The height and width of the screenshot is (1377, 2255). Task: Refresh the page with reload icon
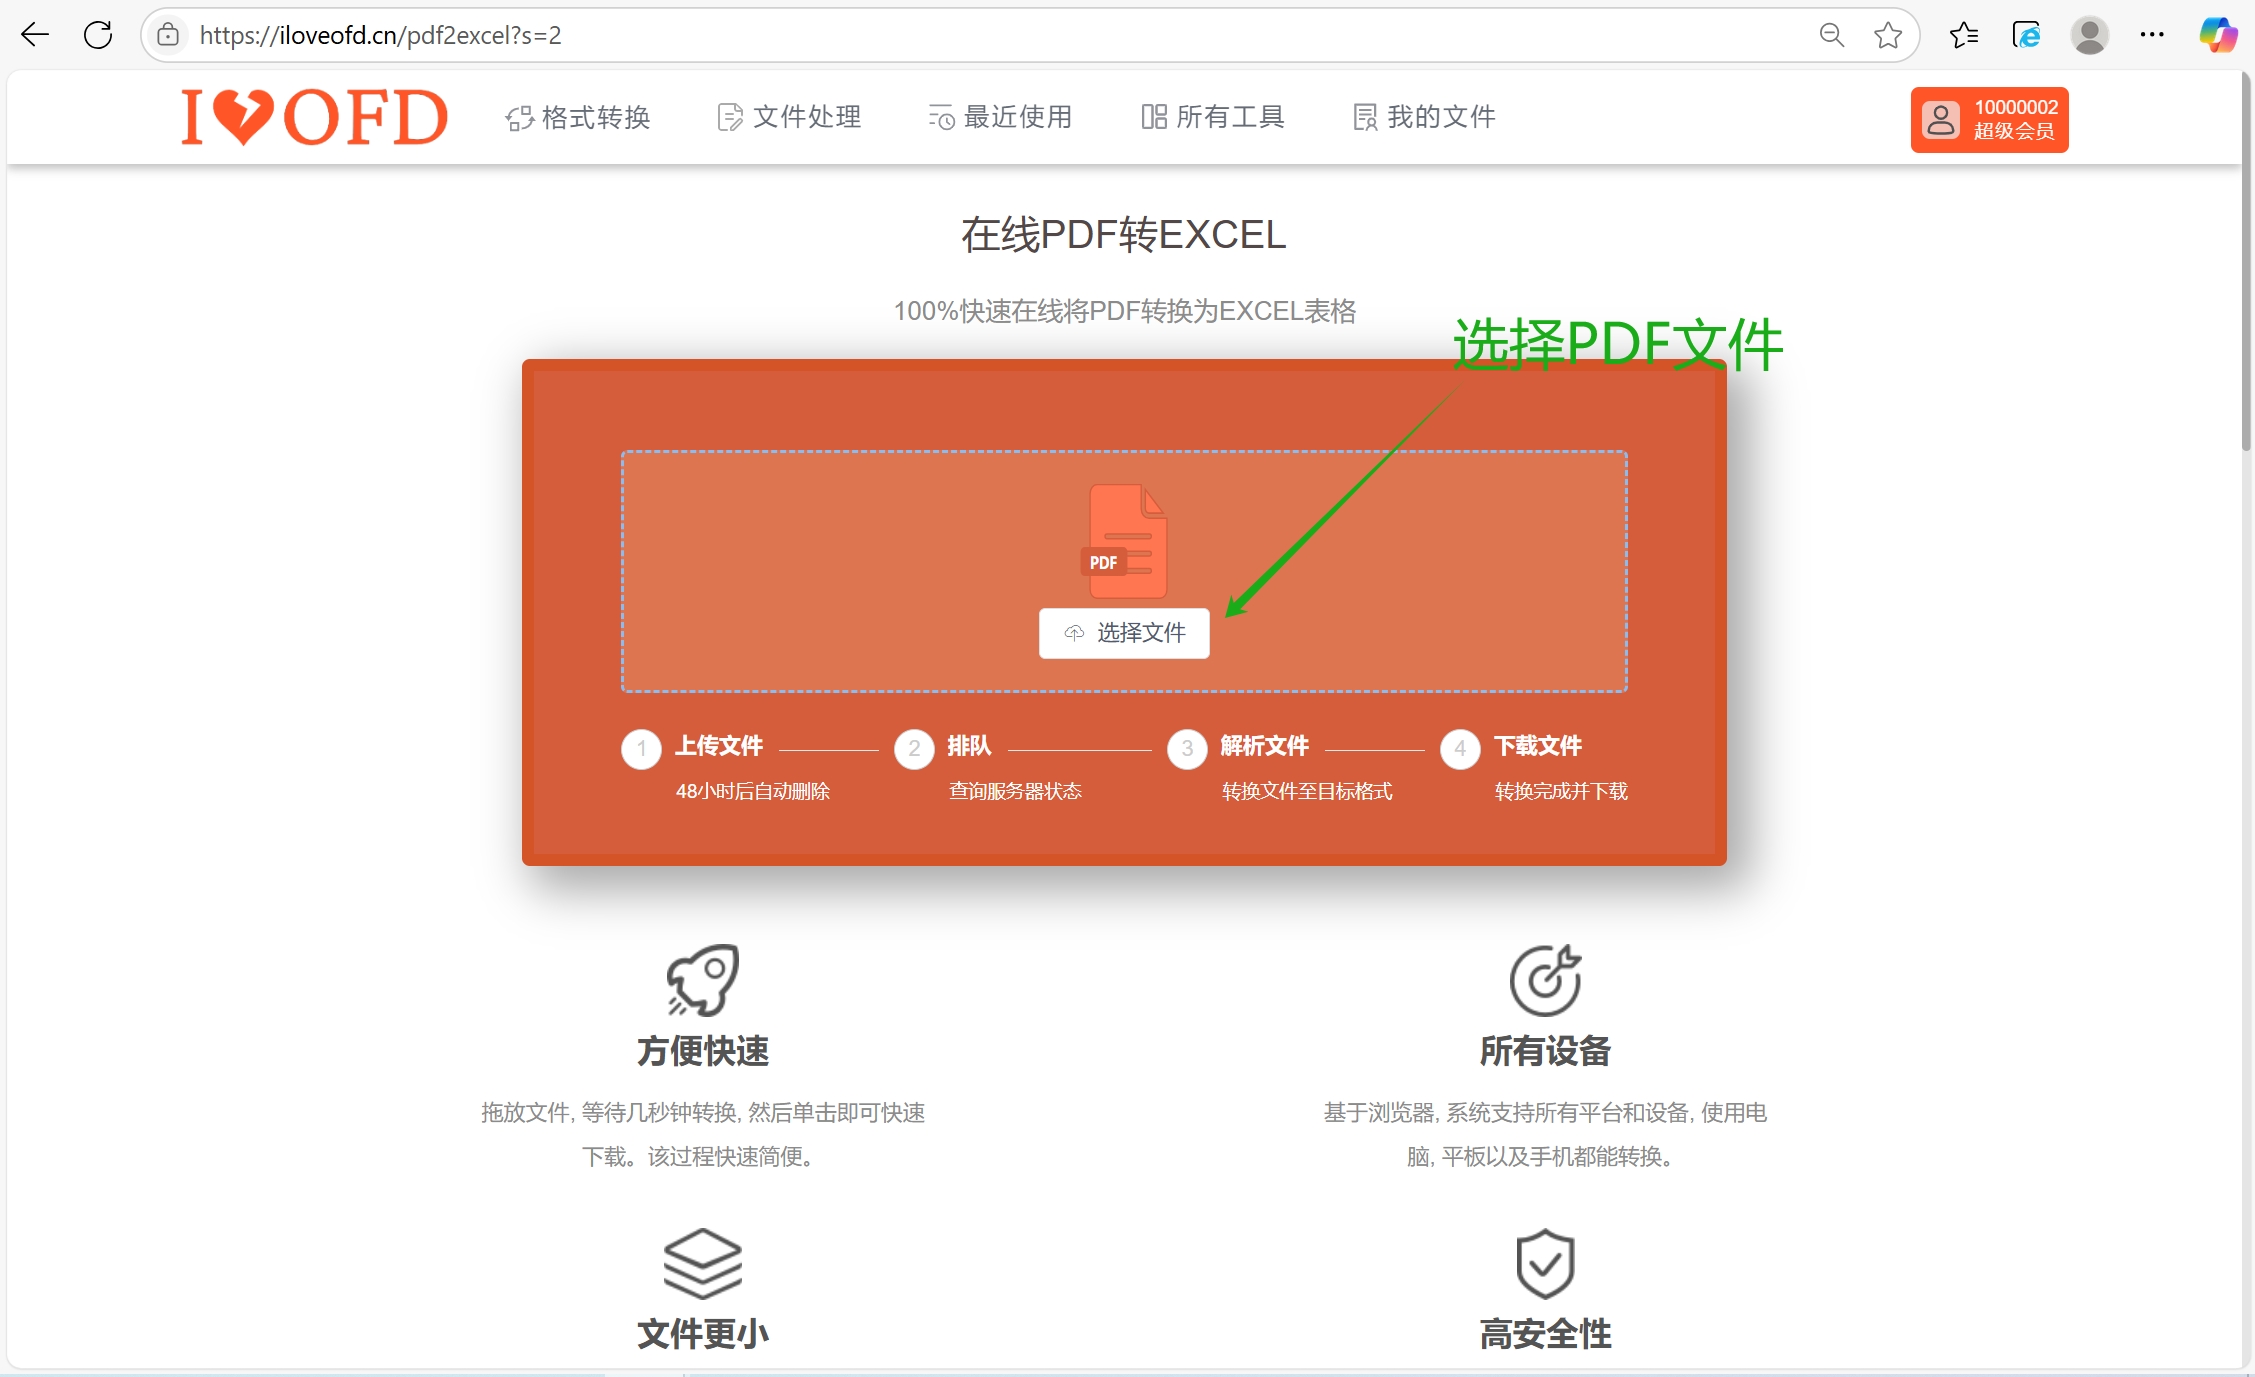(x=98, y=35)
